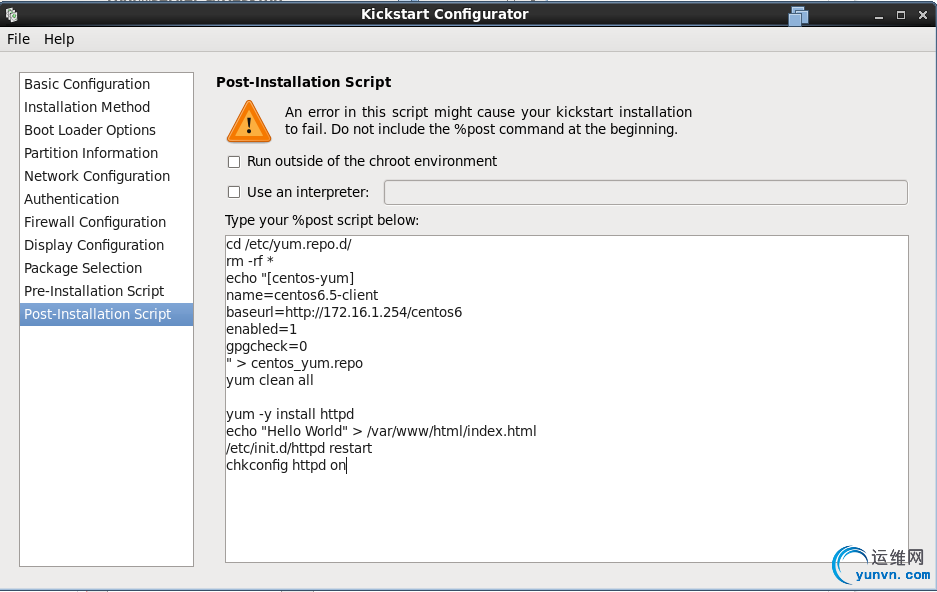Go to the Installation Method section
937x592 pixels.
point(87,107)
